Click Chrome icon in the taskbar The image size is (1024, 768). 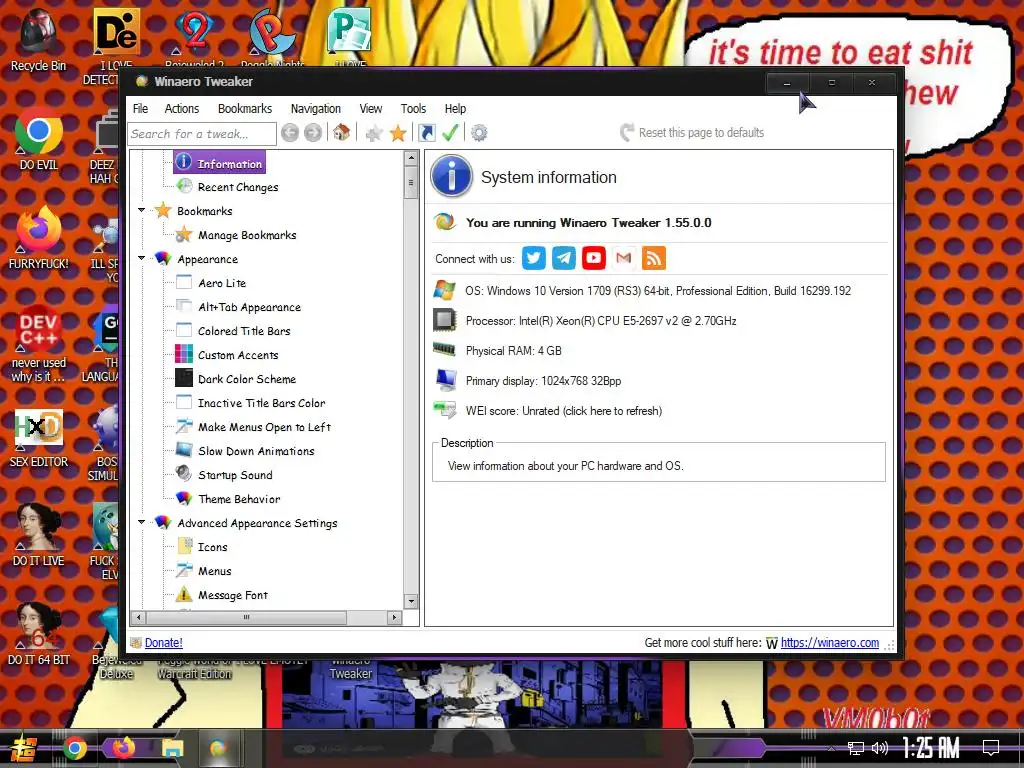[x=75, y=748]
